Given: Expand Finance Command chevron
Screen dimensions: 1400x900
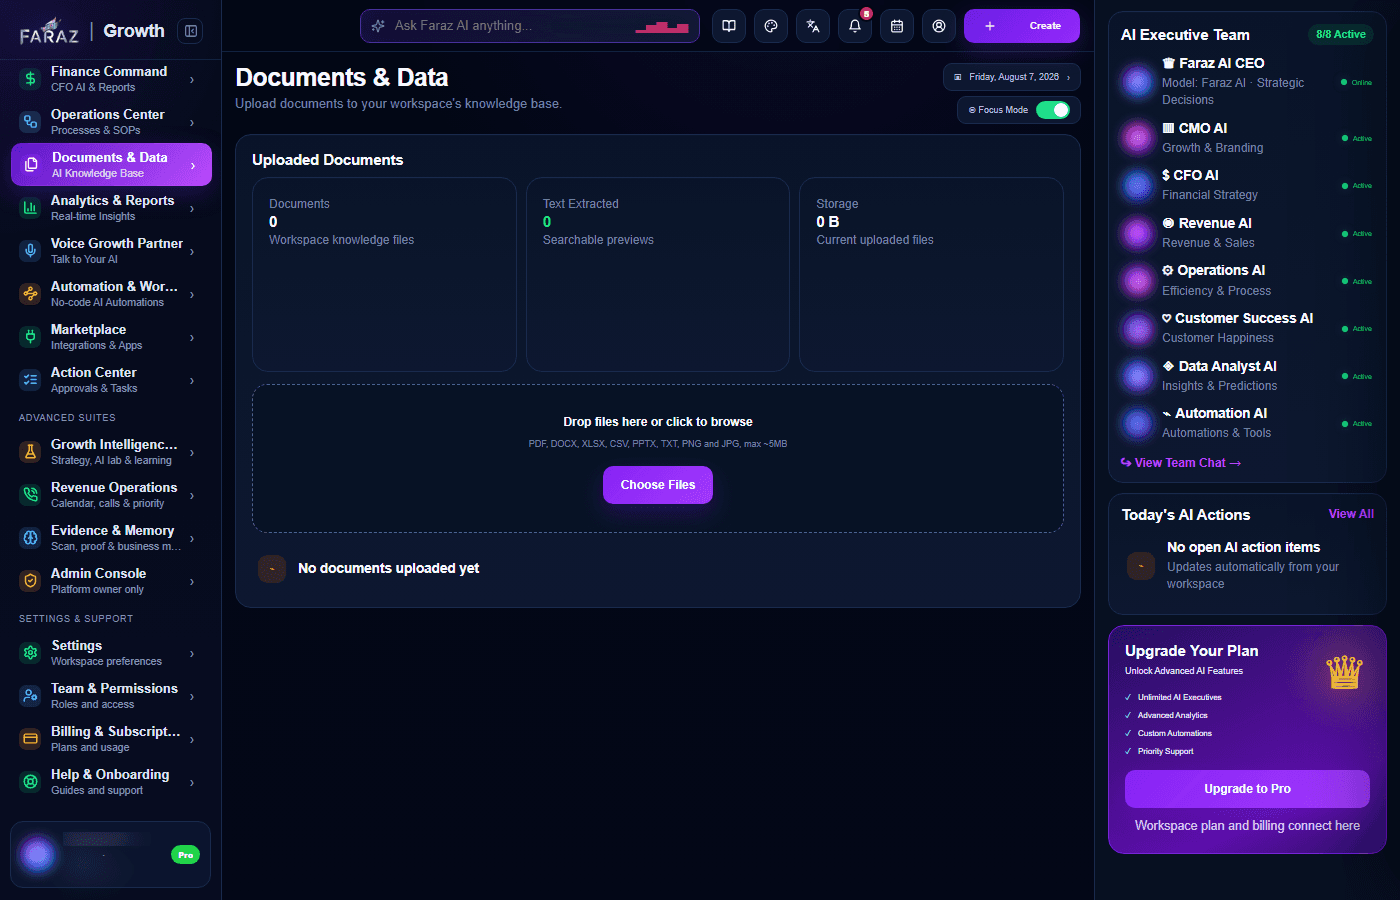Looking at the screenshot, I should pos(192,79).
